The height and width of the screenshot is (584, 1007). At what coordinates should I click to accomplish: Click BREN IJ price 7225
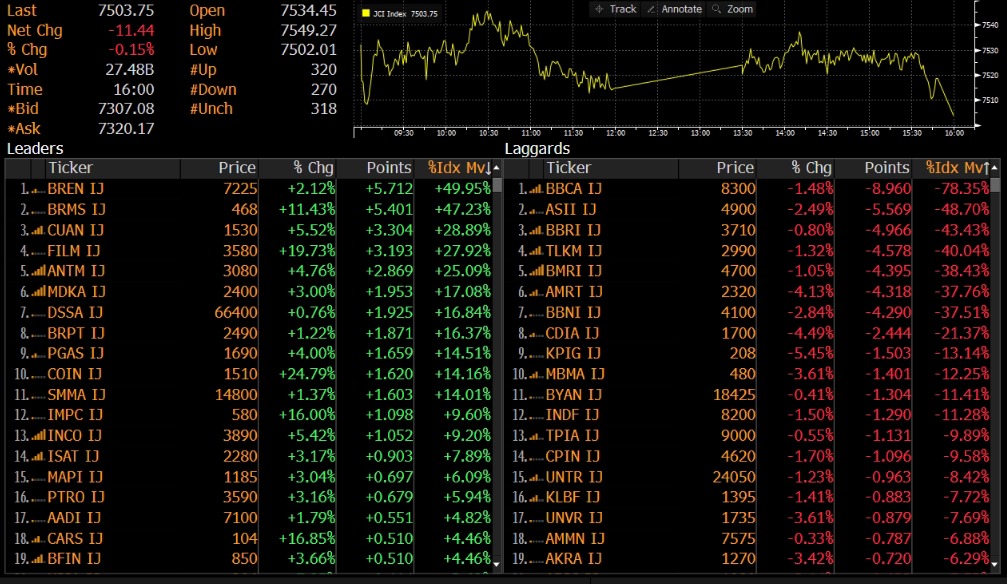[240, 190]
